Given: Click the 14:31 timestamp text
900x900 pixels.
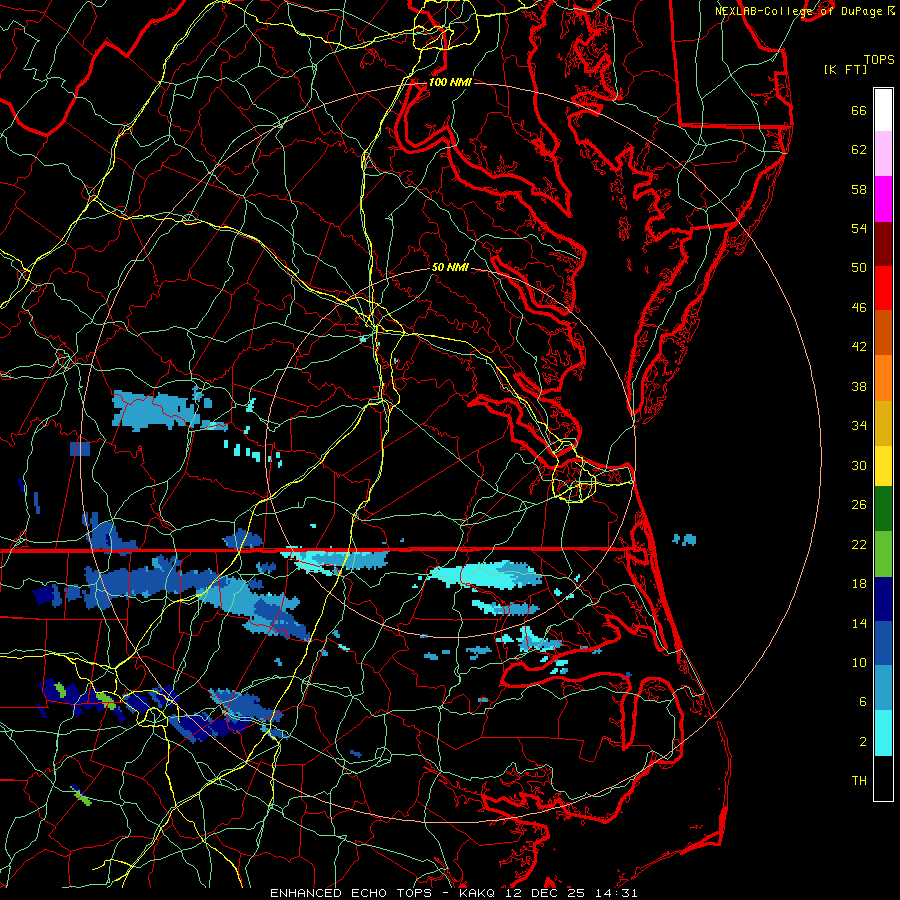Looking at the screenshot, I should pos(614,893).
